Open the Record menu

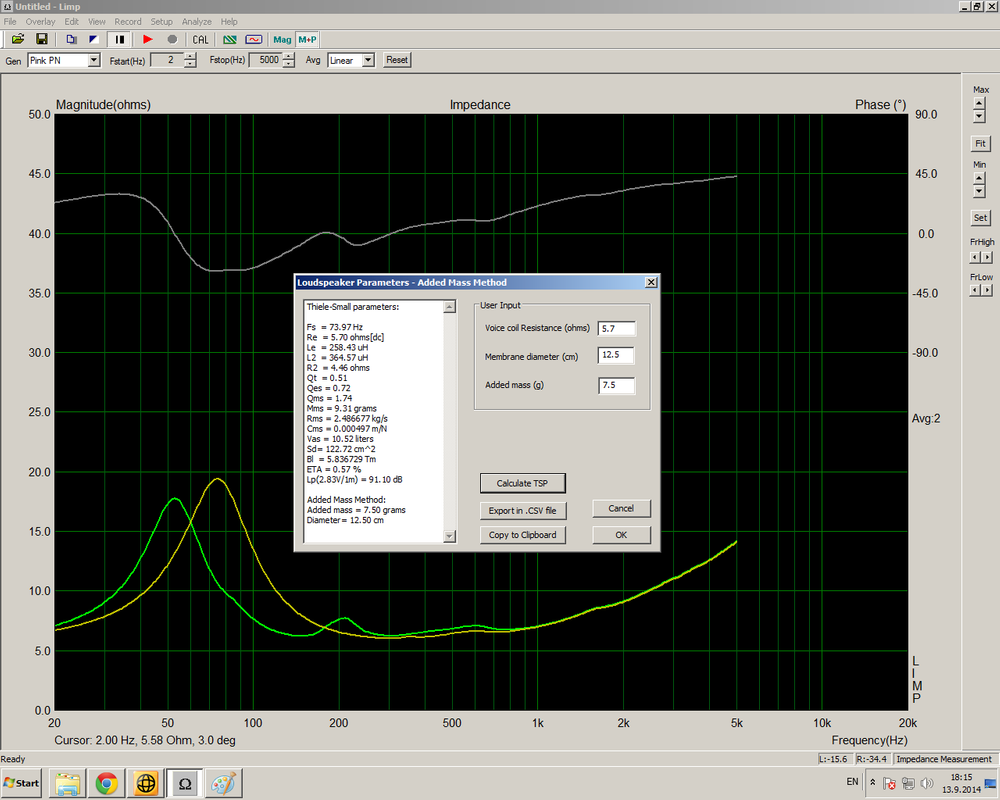128,22
